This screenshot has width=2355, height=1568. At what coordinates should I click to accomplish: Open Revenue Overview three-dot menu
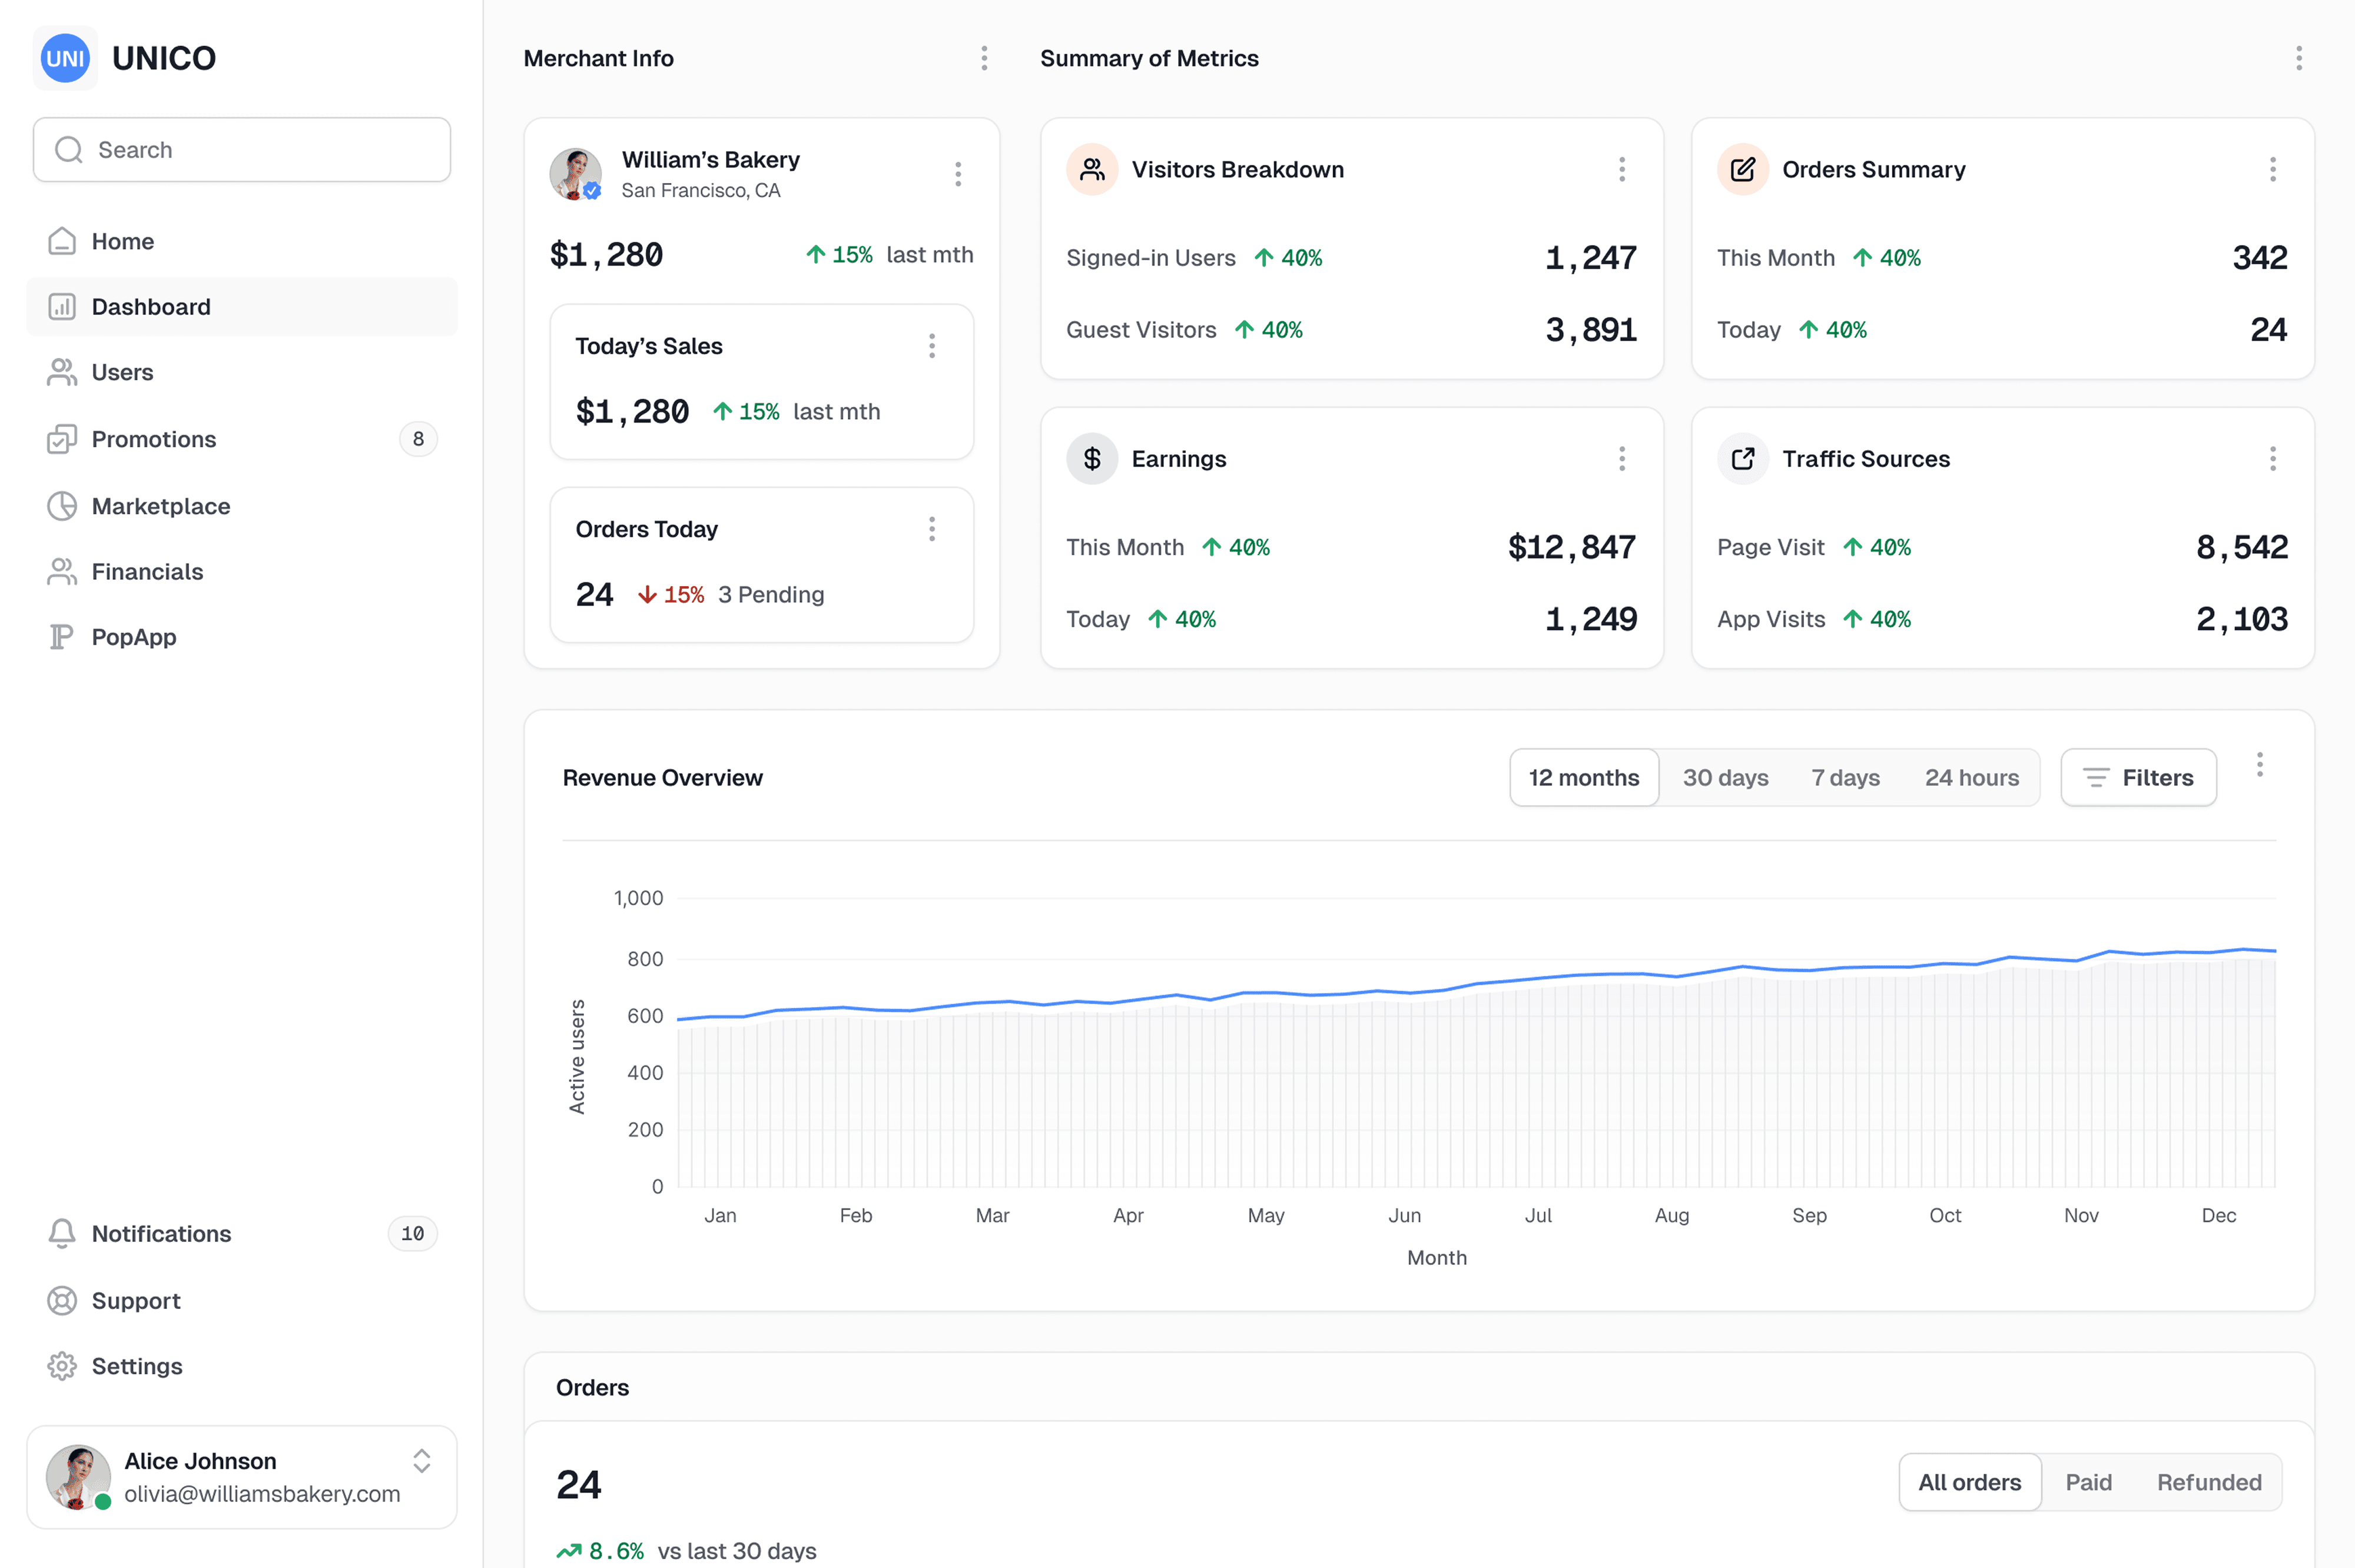click(x=2259, y=765)
